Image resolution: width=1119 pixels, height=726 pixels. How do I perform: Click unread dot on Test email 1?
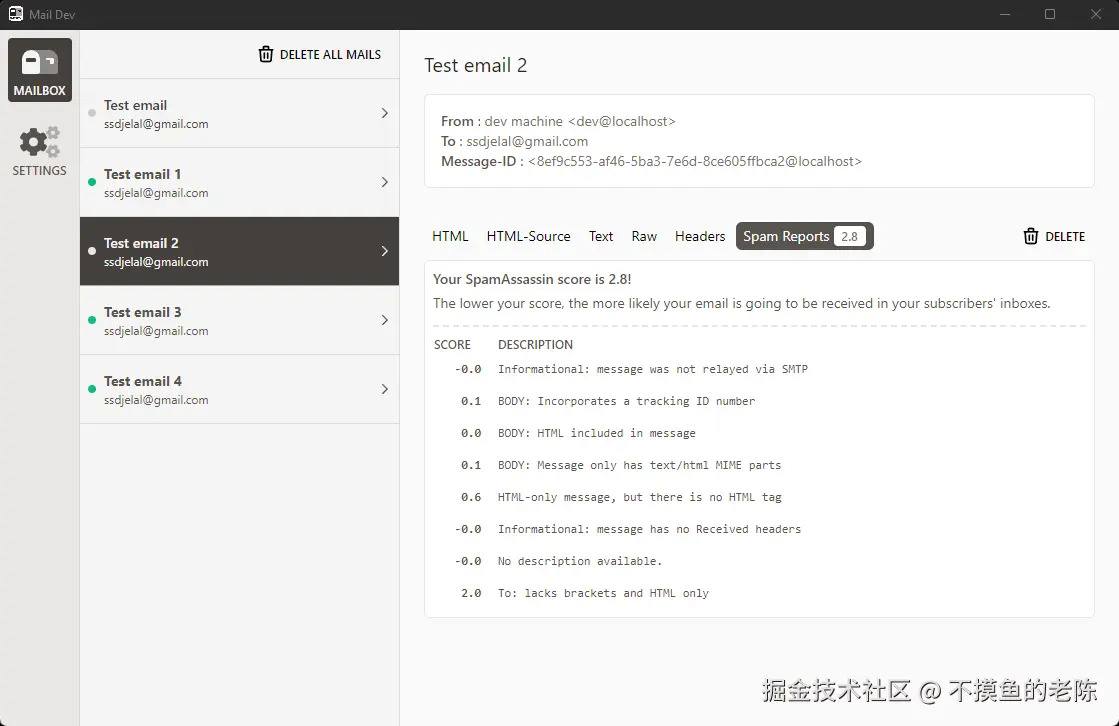tap(92, 182)
